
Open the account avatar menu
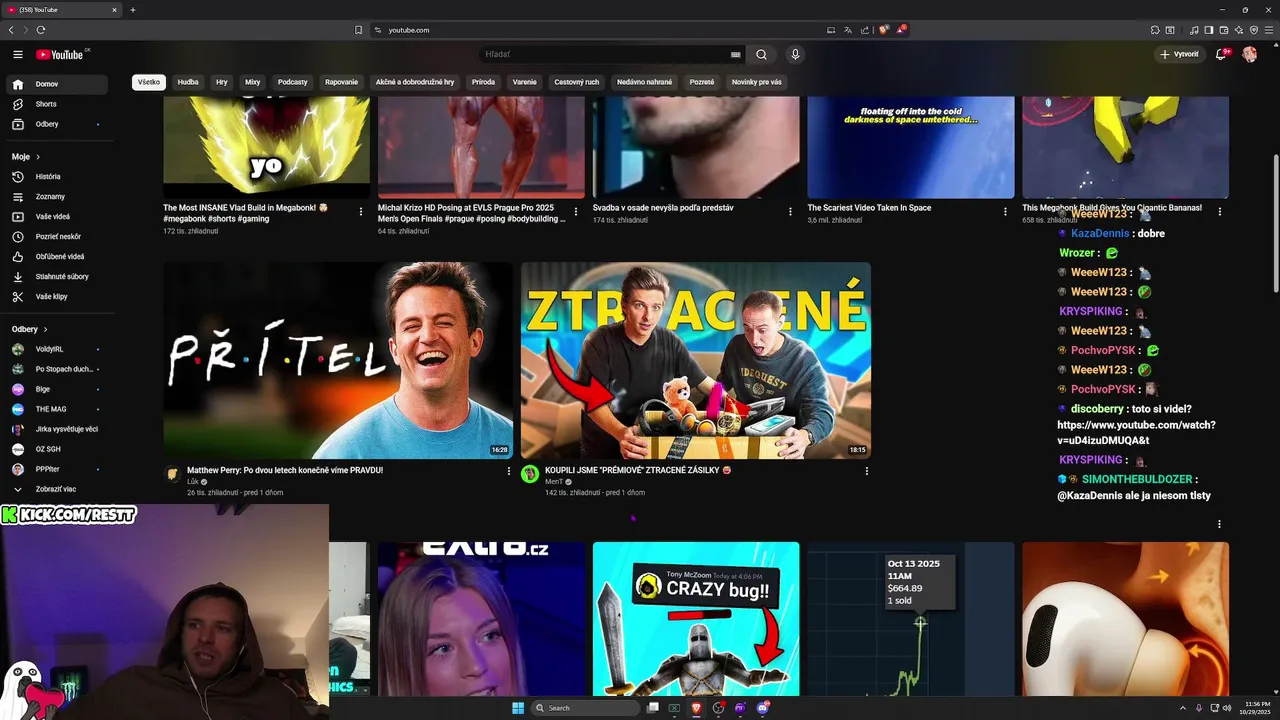point(1249,54)
